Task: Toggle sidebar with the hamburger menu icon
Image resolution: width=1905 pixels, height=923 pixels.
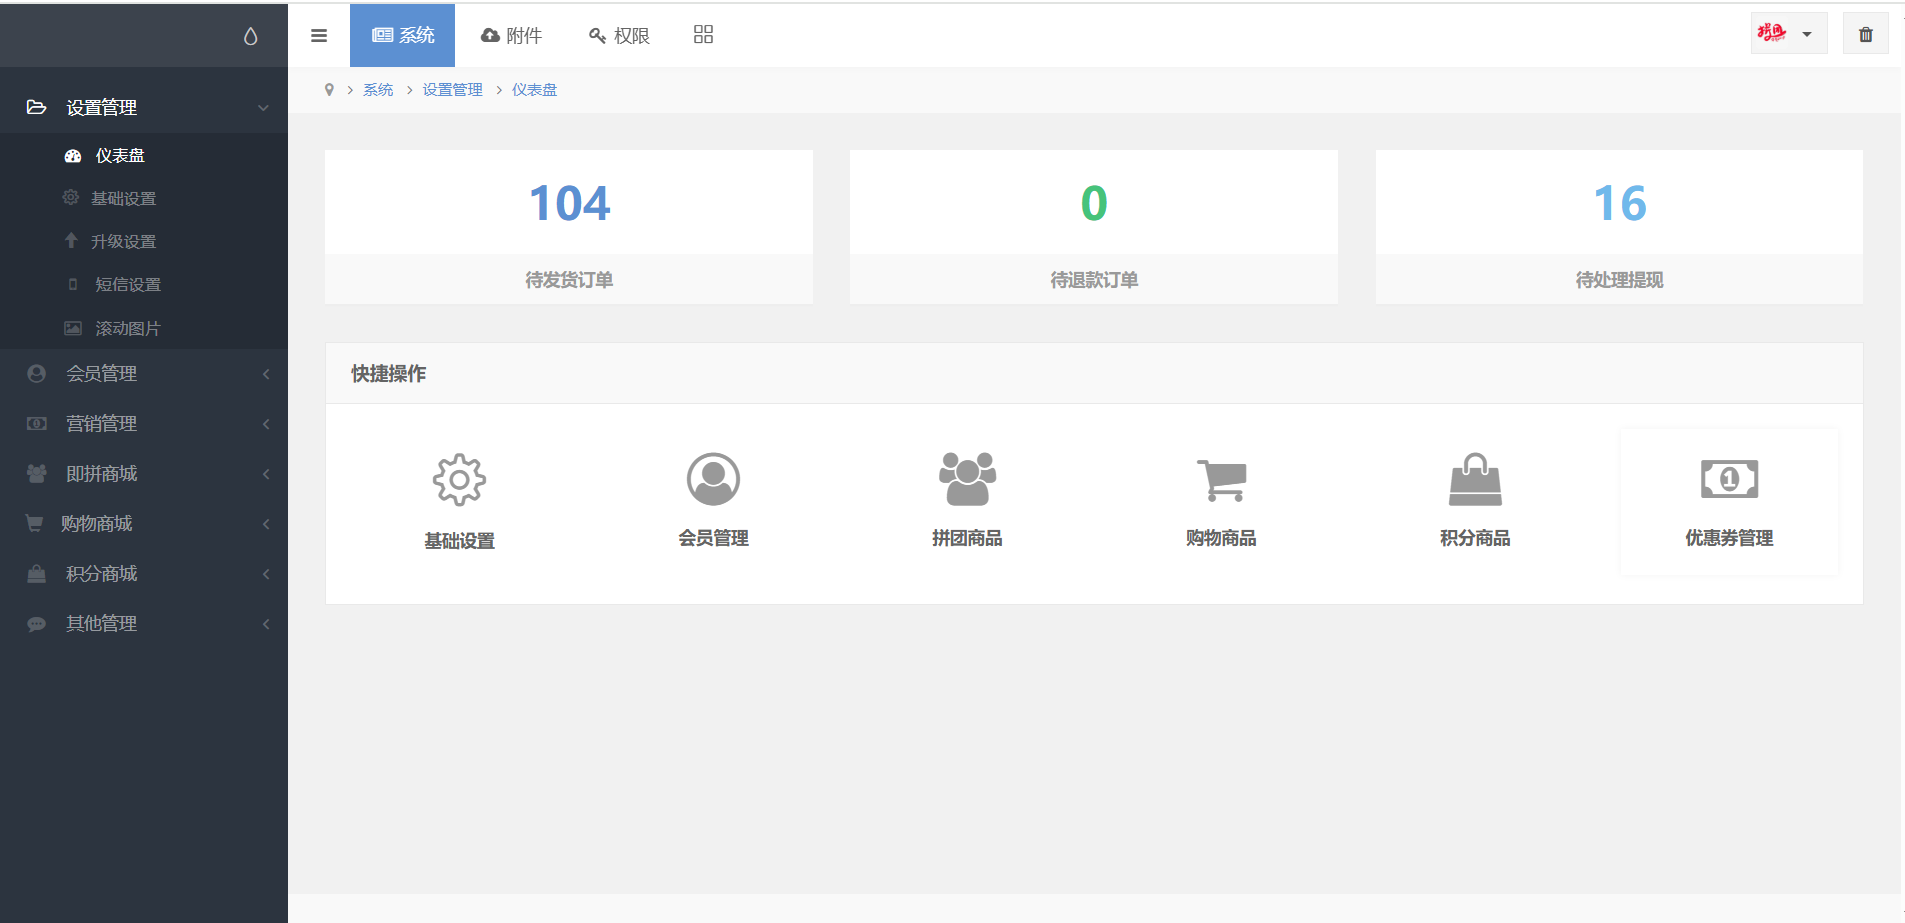Action: click(x=319, y=36)
